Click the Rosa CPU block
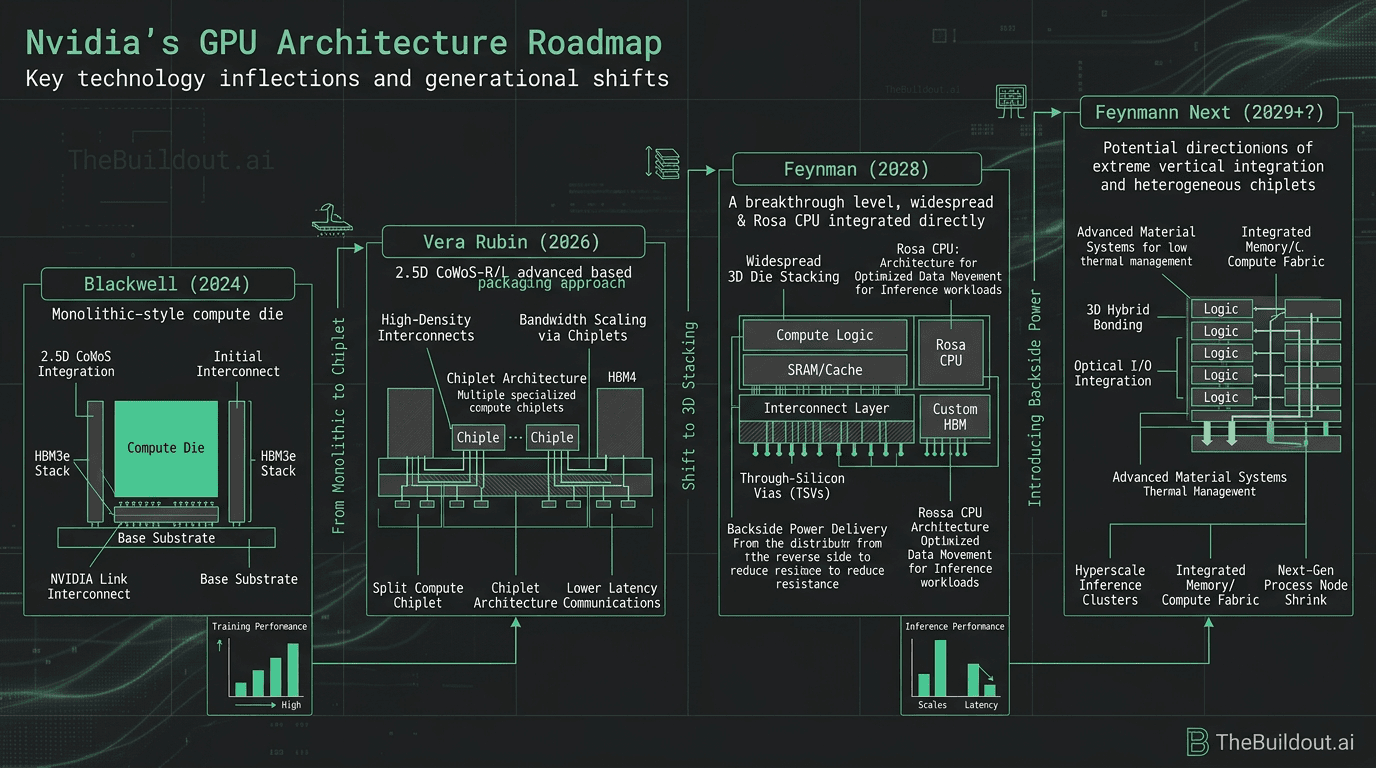 [x=951, y=353]
